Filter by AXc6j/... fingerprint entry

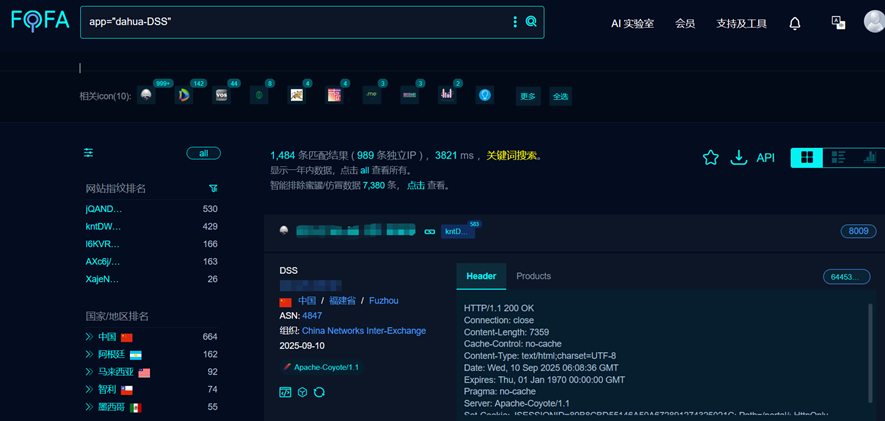(x=103, y=261)
